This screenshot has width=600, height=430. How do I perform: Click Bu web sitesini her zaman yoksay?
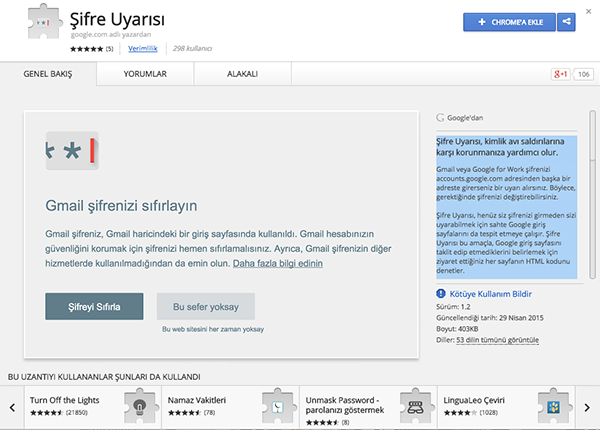(x=213, y=329)
